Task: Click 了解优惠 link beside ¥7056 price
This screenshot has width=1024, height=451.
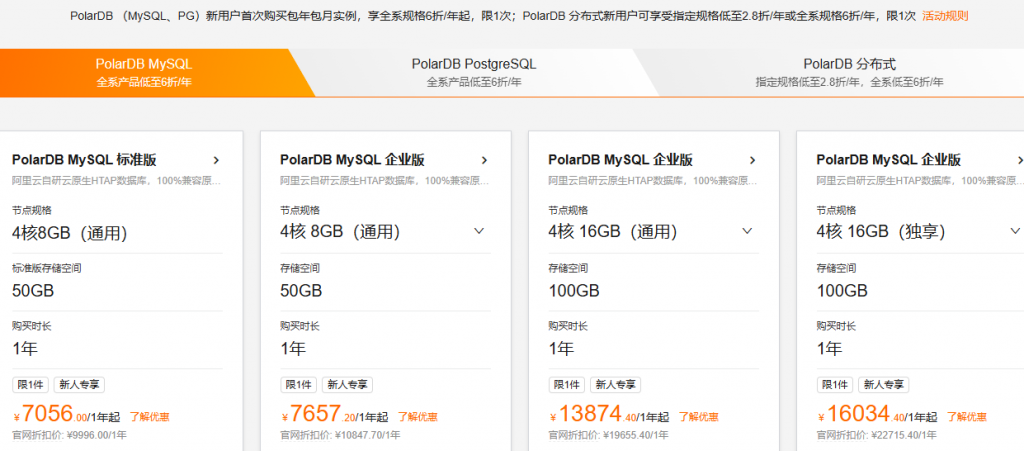Action: click(x=149, y=417)
